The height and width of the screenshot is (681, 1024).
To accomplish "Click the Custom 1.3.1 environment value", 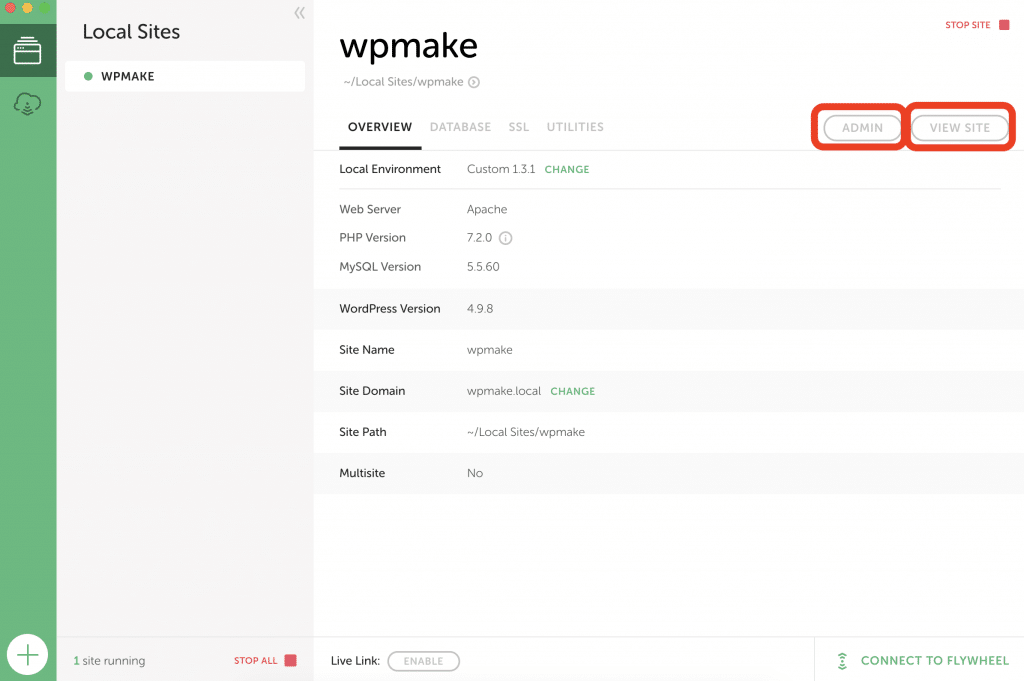I will 501,169.
